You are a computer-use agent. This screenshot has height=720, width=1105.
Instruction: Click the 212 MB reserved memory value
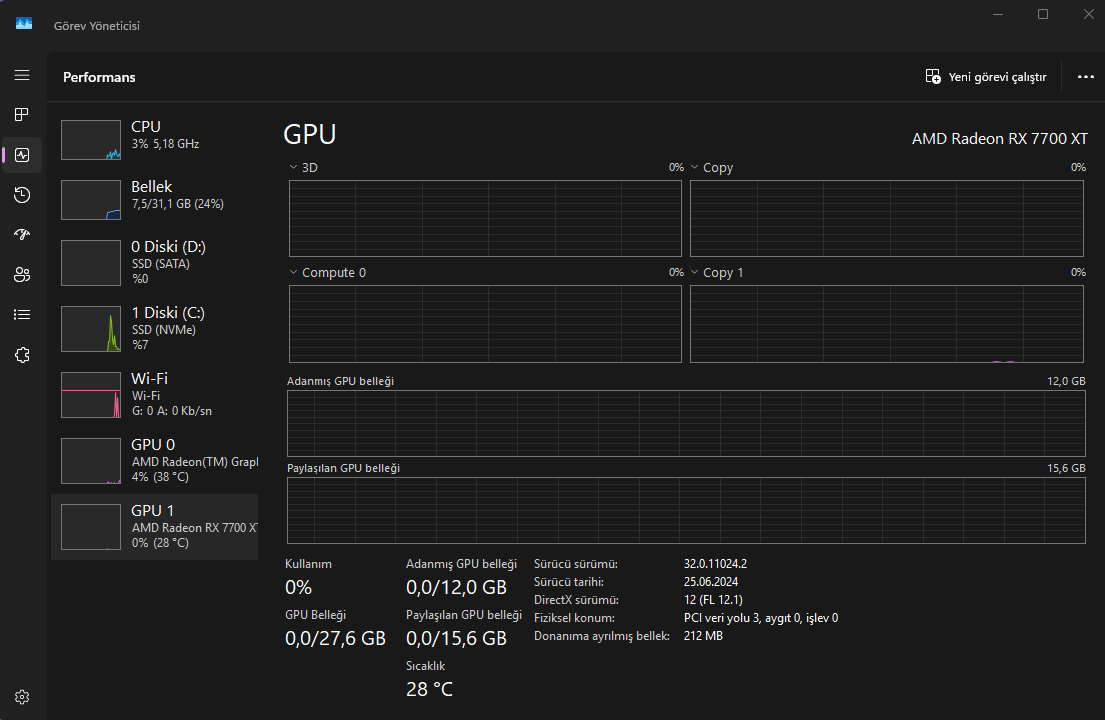703,636
